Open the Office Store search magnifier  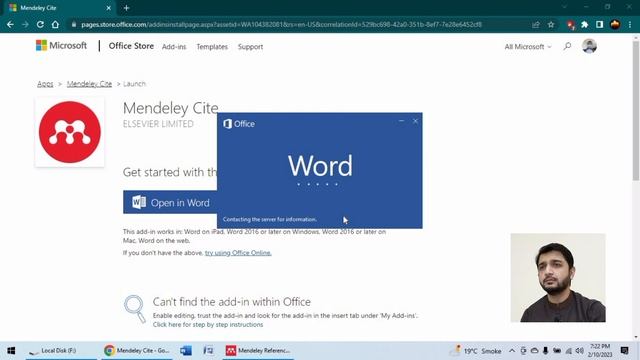(x=567, y=46)
